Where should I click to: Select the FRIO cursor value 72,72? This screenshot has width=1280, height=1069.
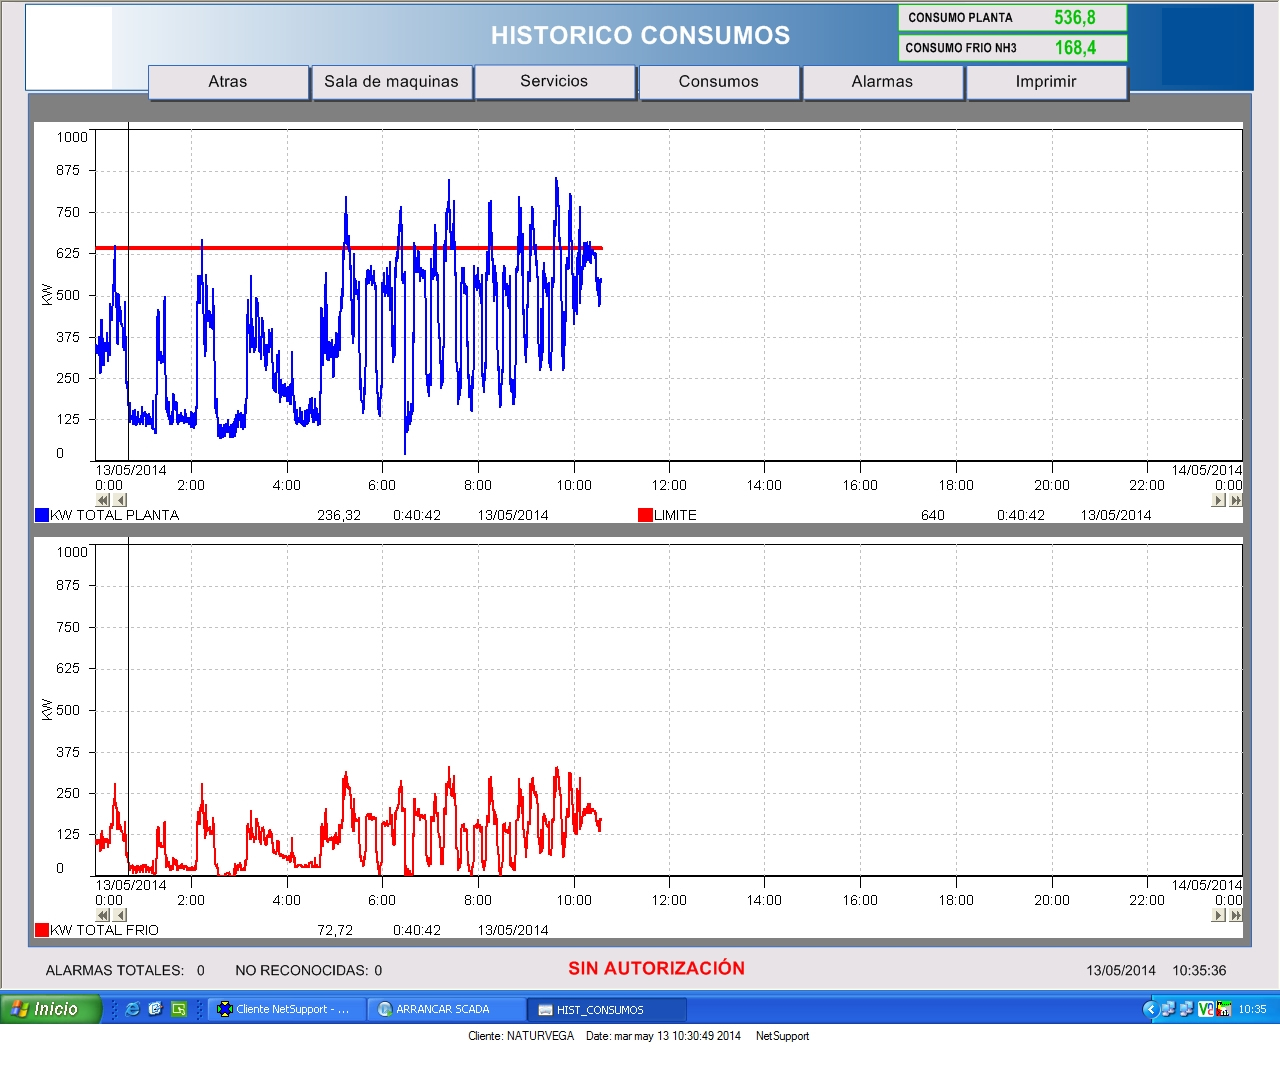click(x=335, y=930)
